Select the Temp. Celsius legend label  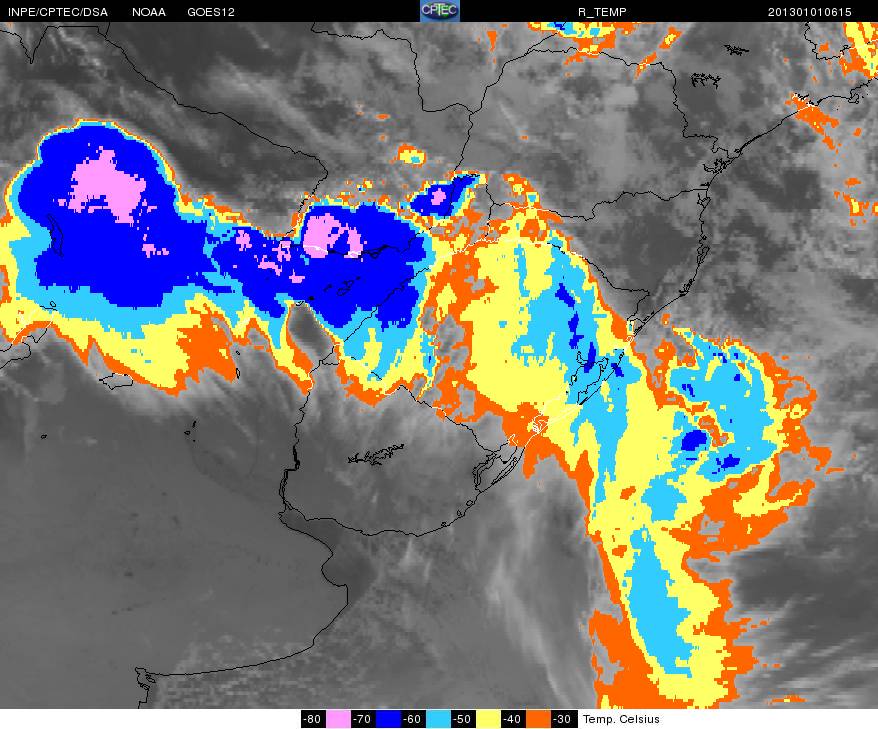pos(621,719)
